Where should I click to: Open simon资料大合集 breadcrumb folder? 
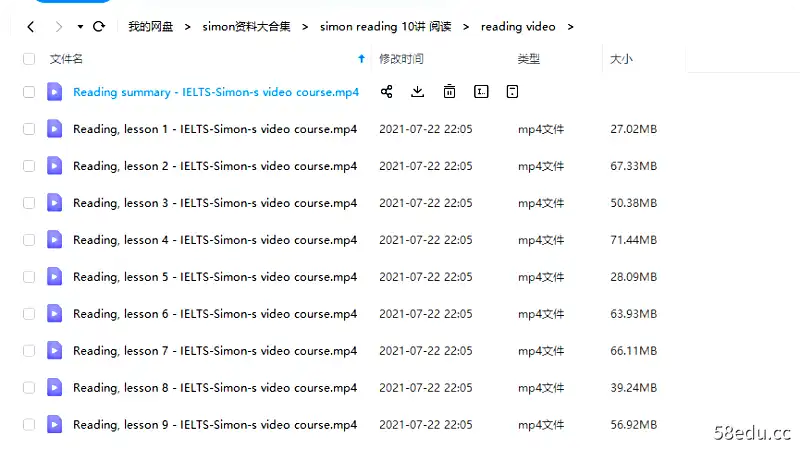(x=246, y=27)
